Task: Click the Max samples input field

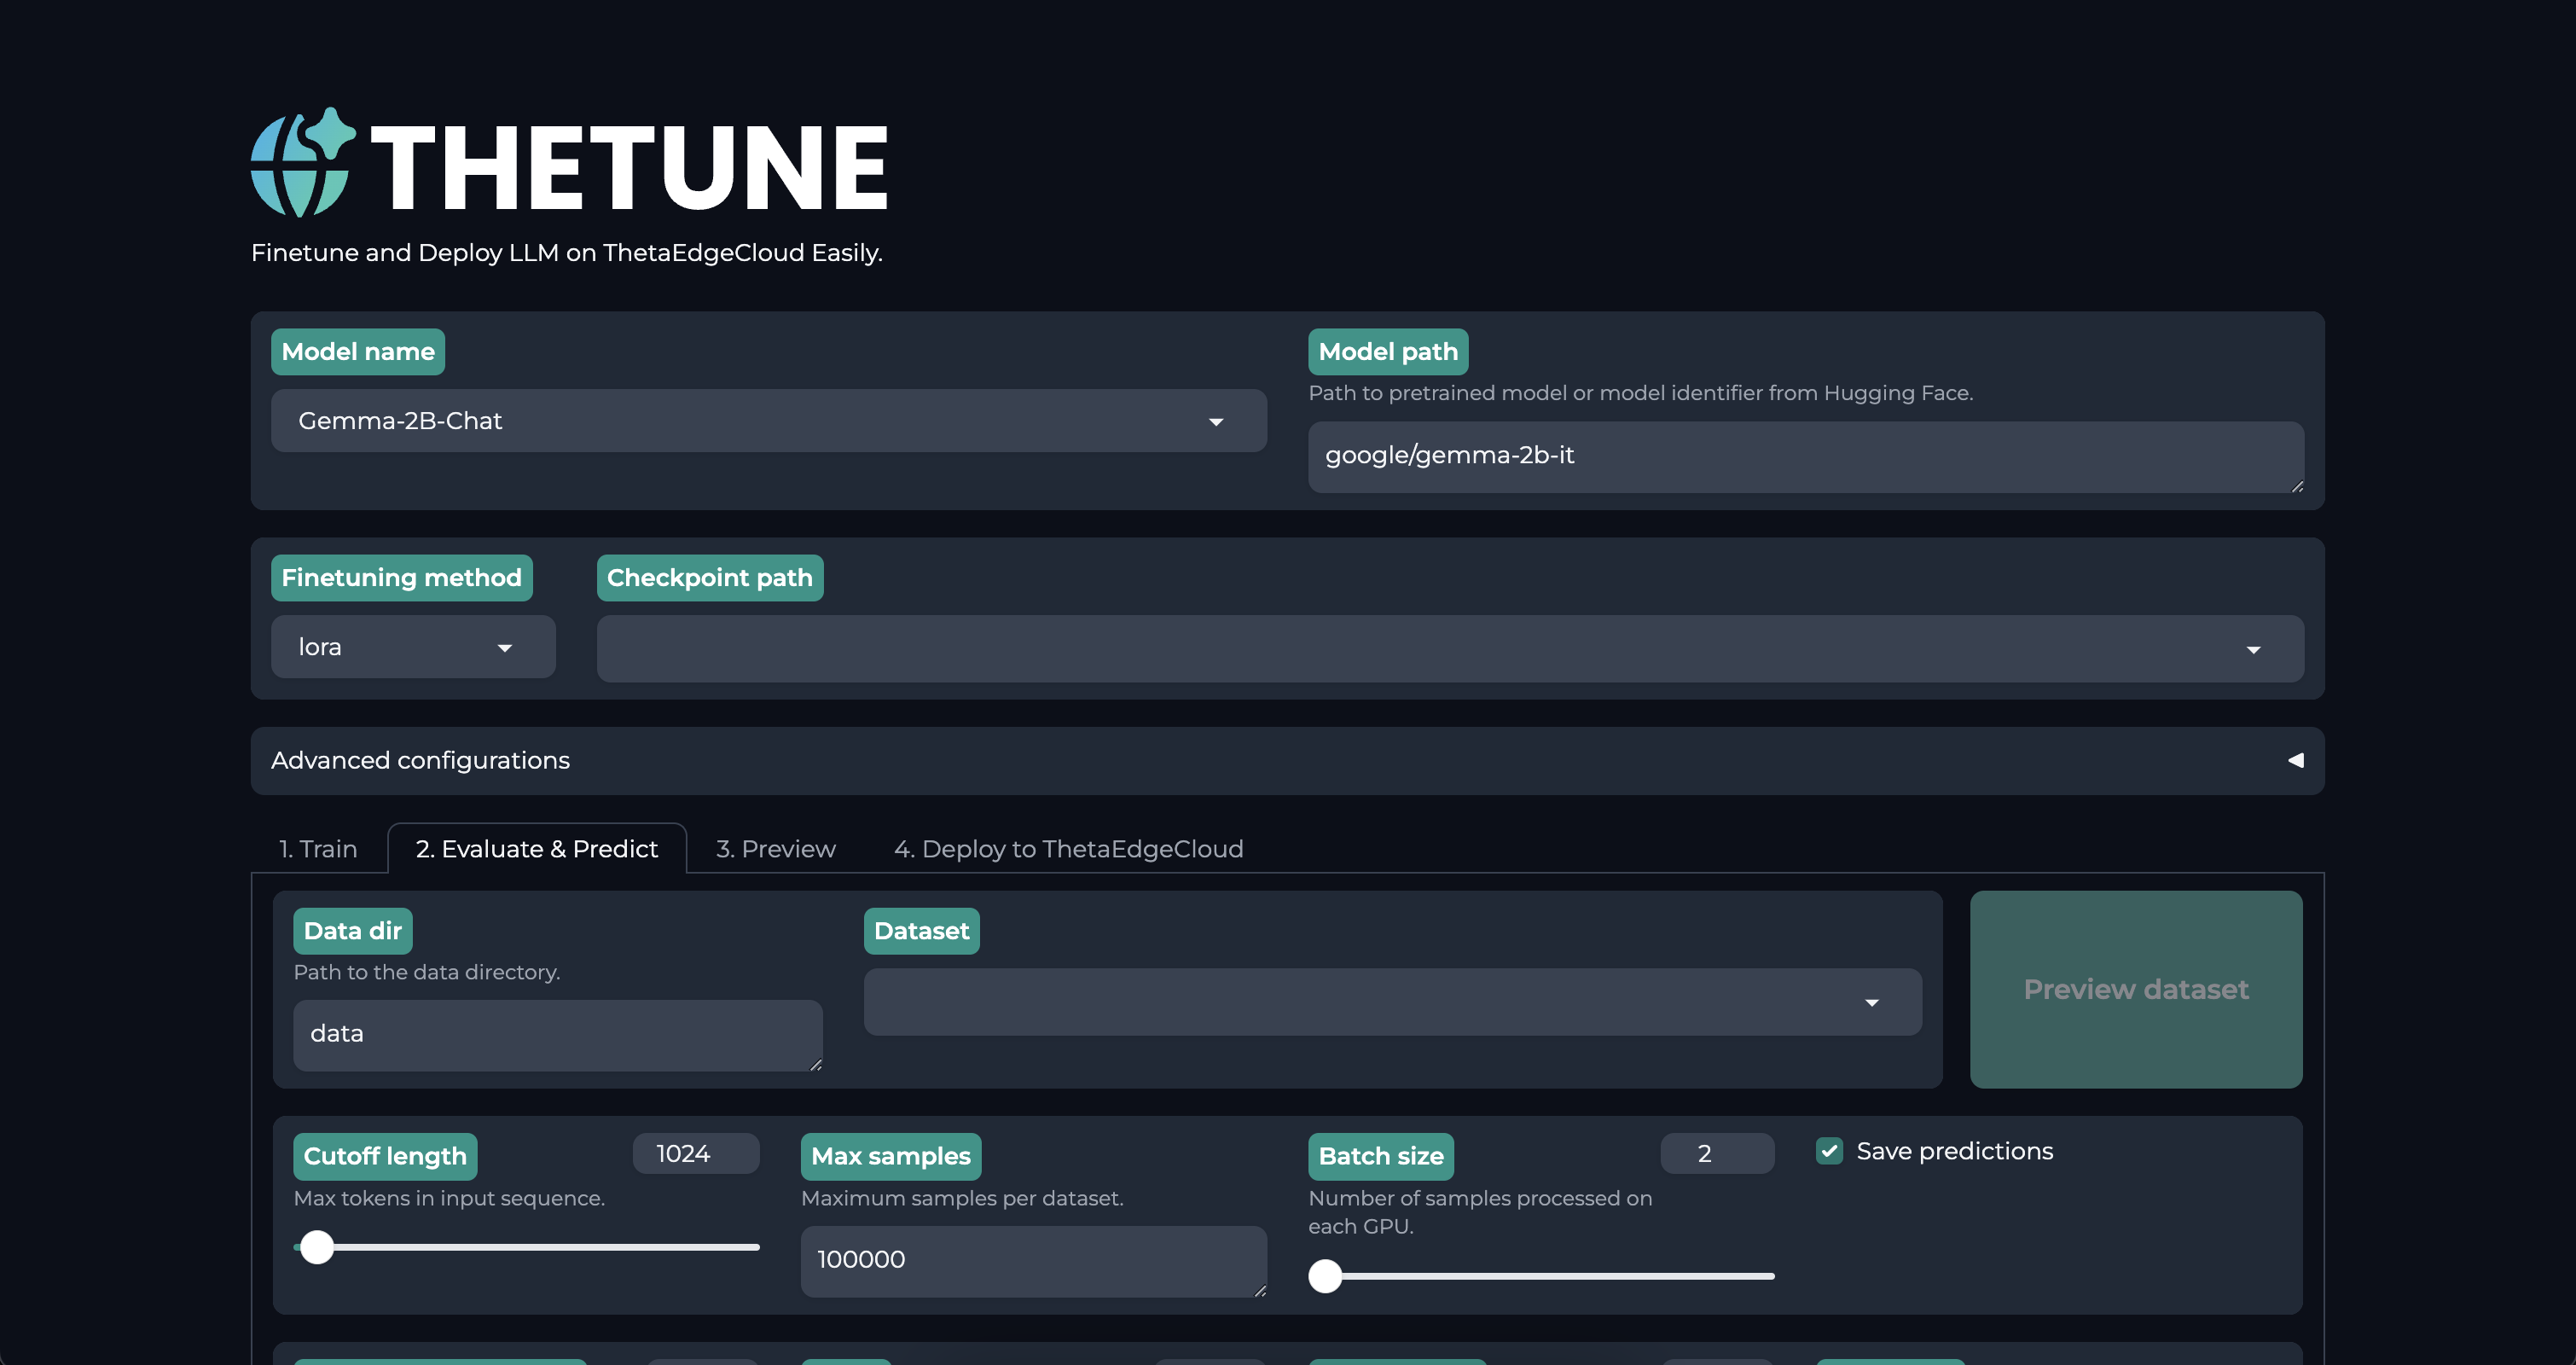Action: pos(1032,1260)
